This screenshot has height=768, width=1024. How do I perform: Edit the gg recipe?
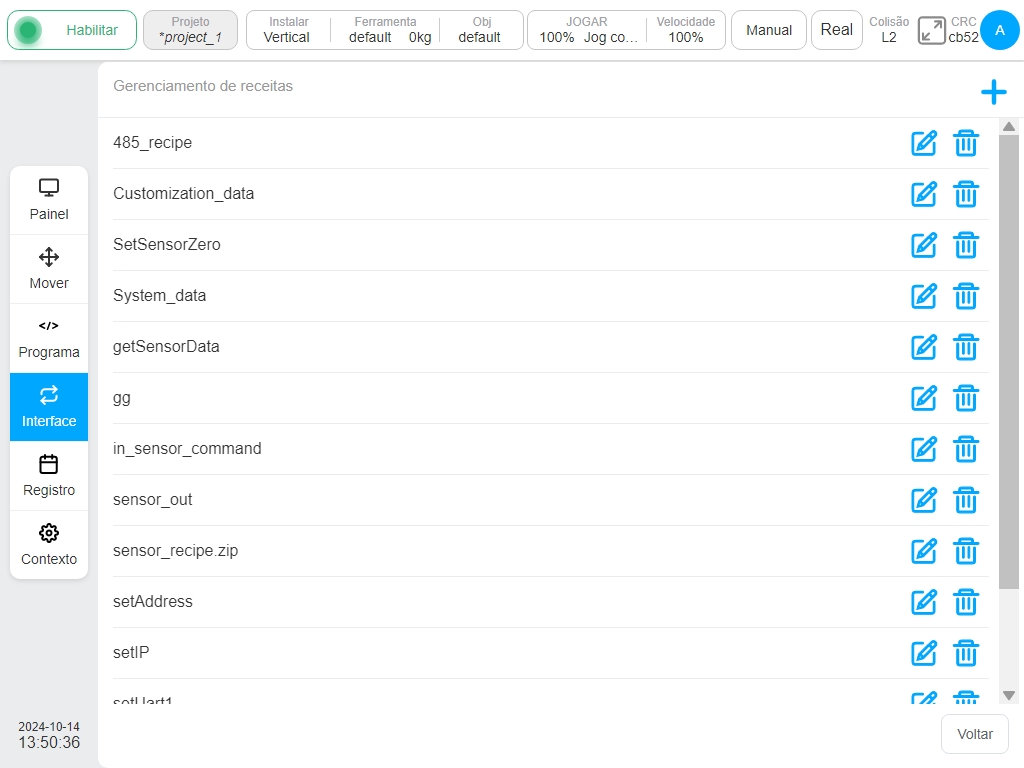coord(923,398)
